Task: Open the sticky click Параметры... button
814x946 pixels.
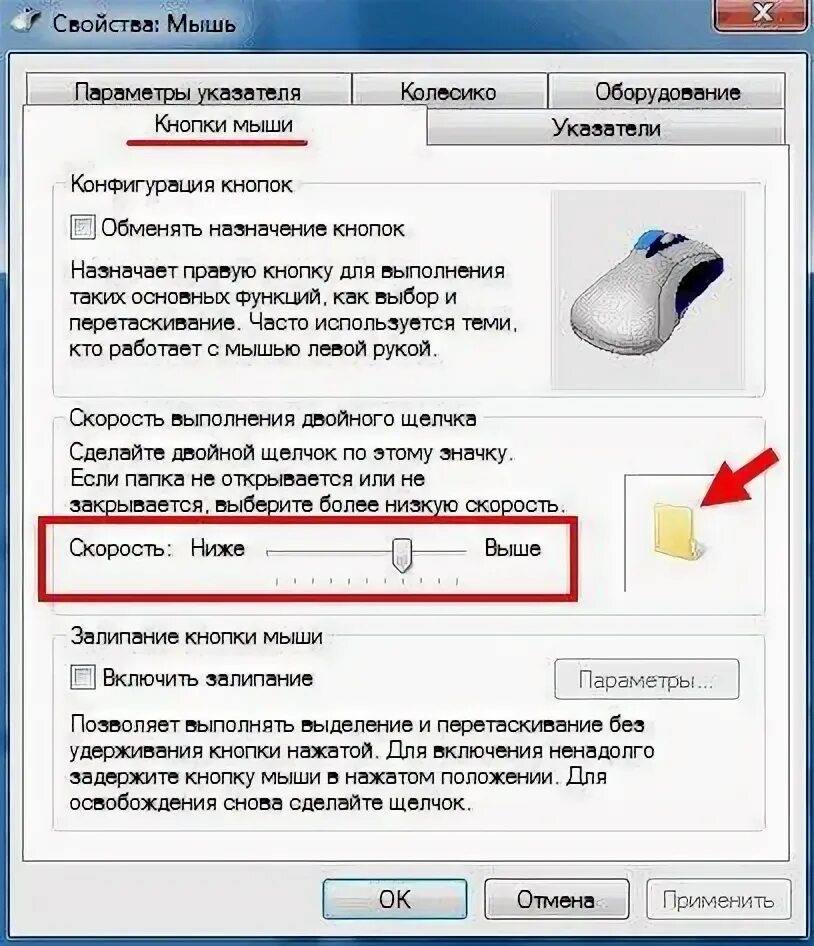Action: (x=646, y=679)
